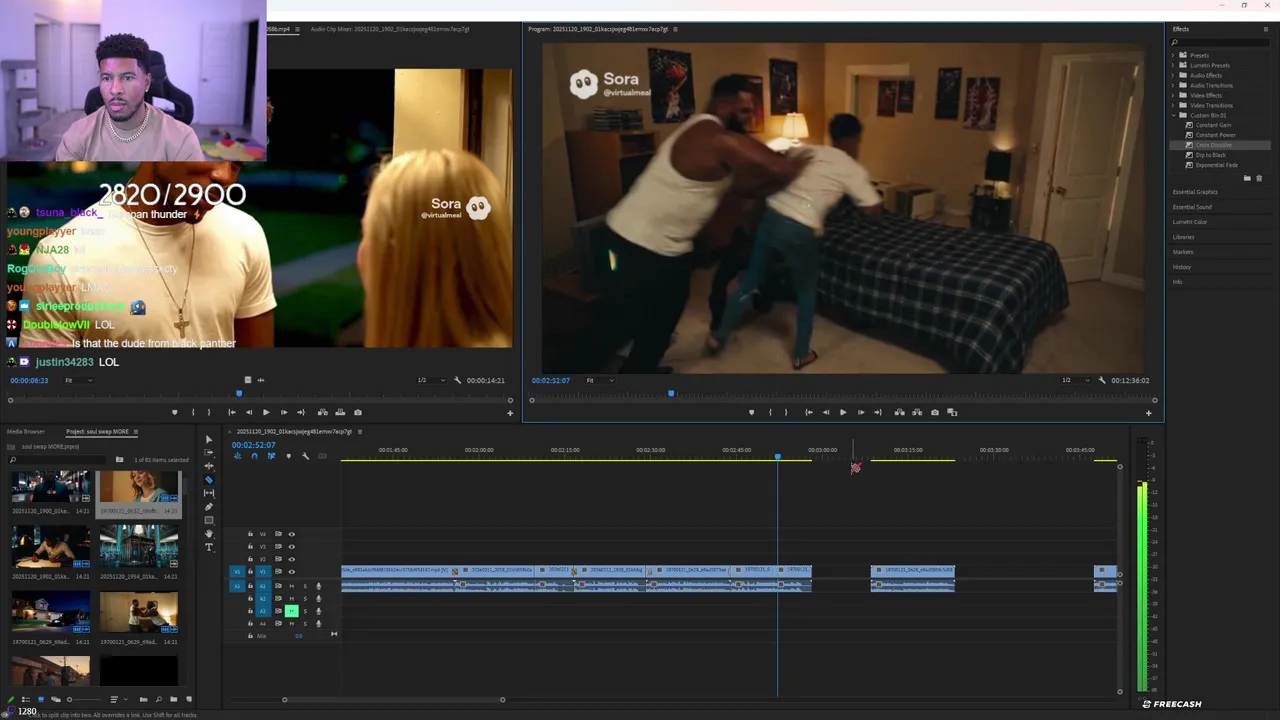Expand the Audio Effects folder
Image resolution: width=1280 pixels, height=720 pixels.
pos(1174,75)
